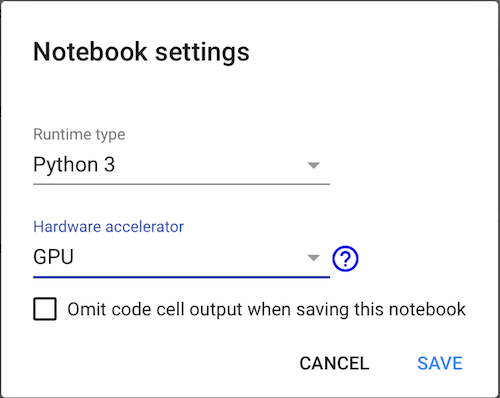This screenshot has height=398, width=500.
Task: Click the blue SAVE text button
Action: (440, 363)
